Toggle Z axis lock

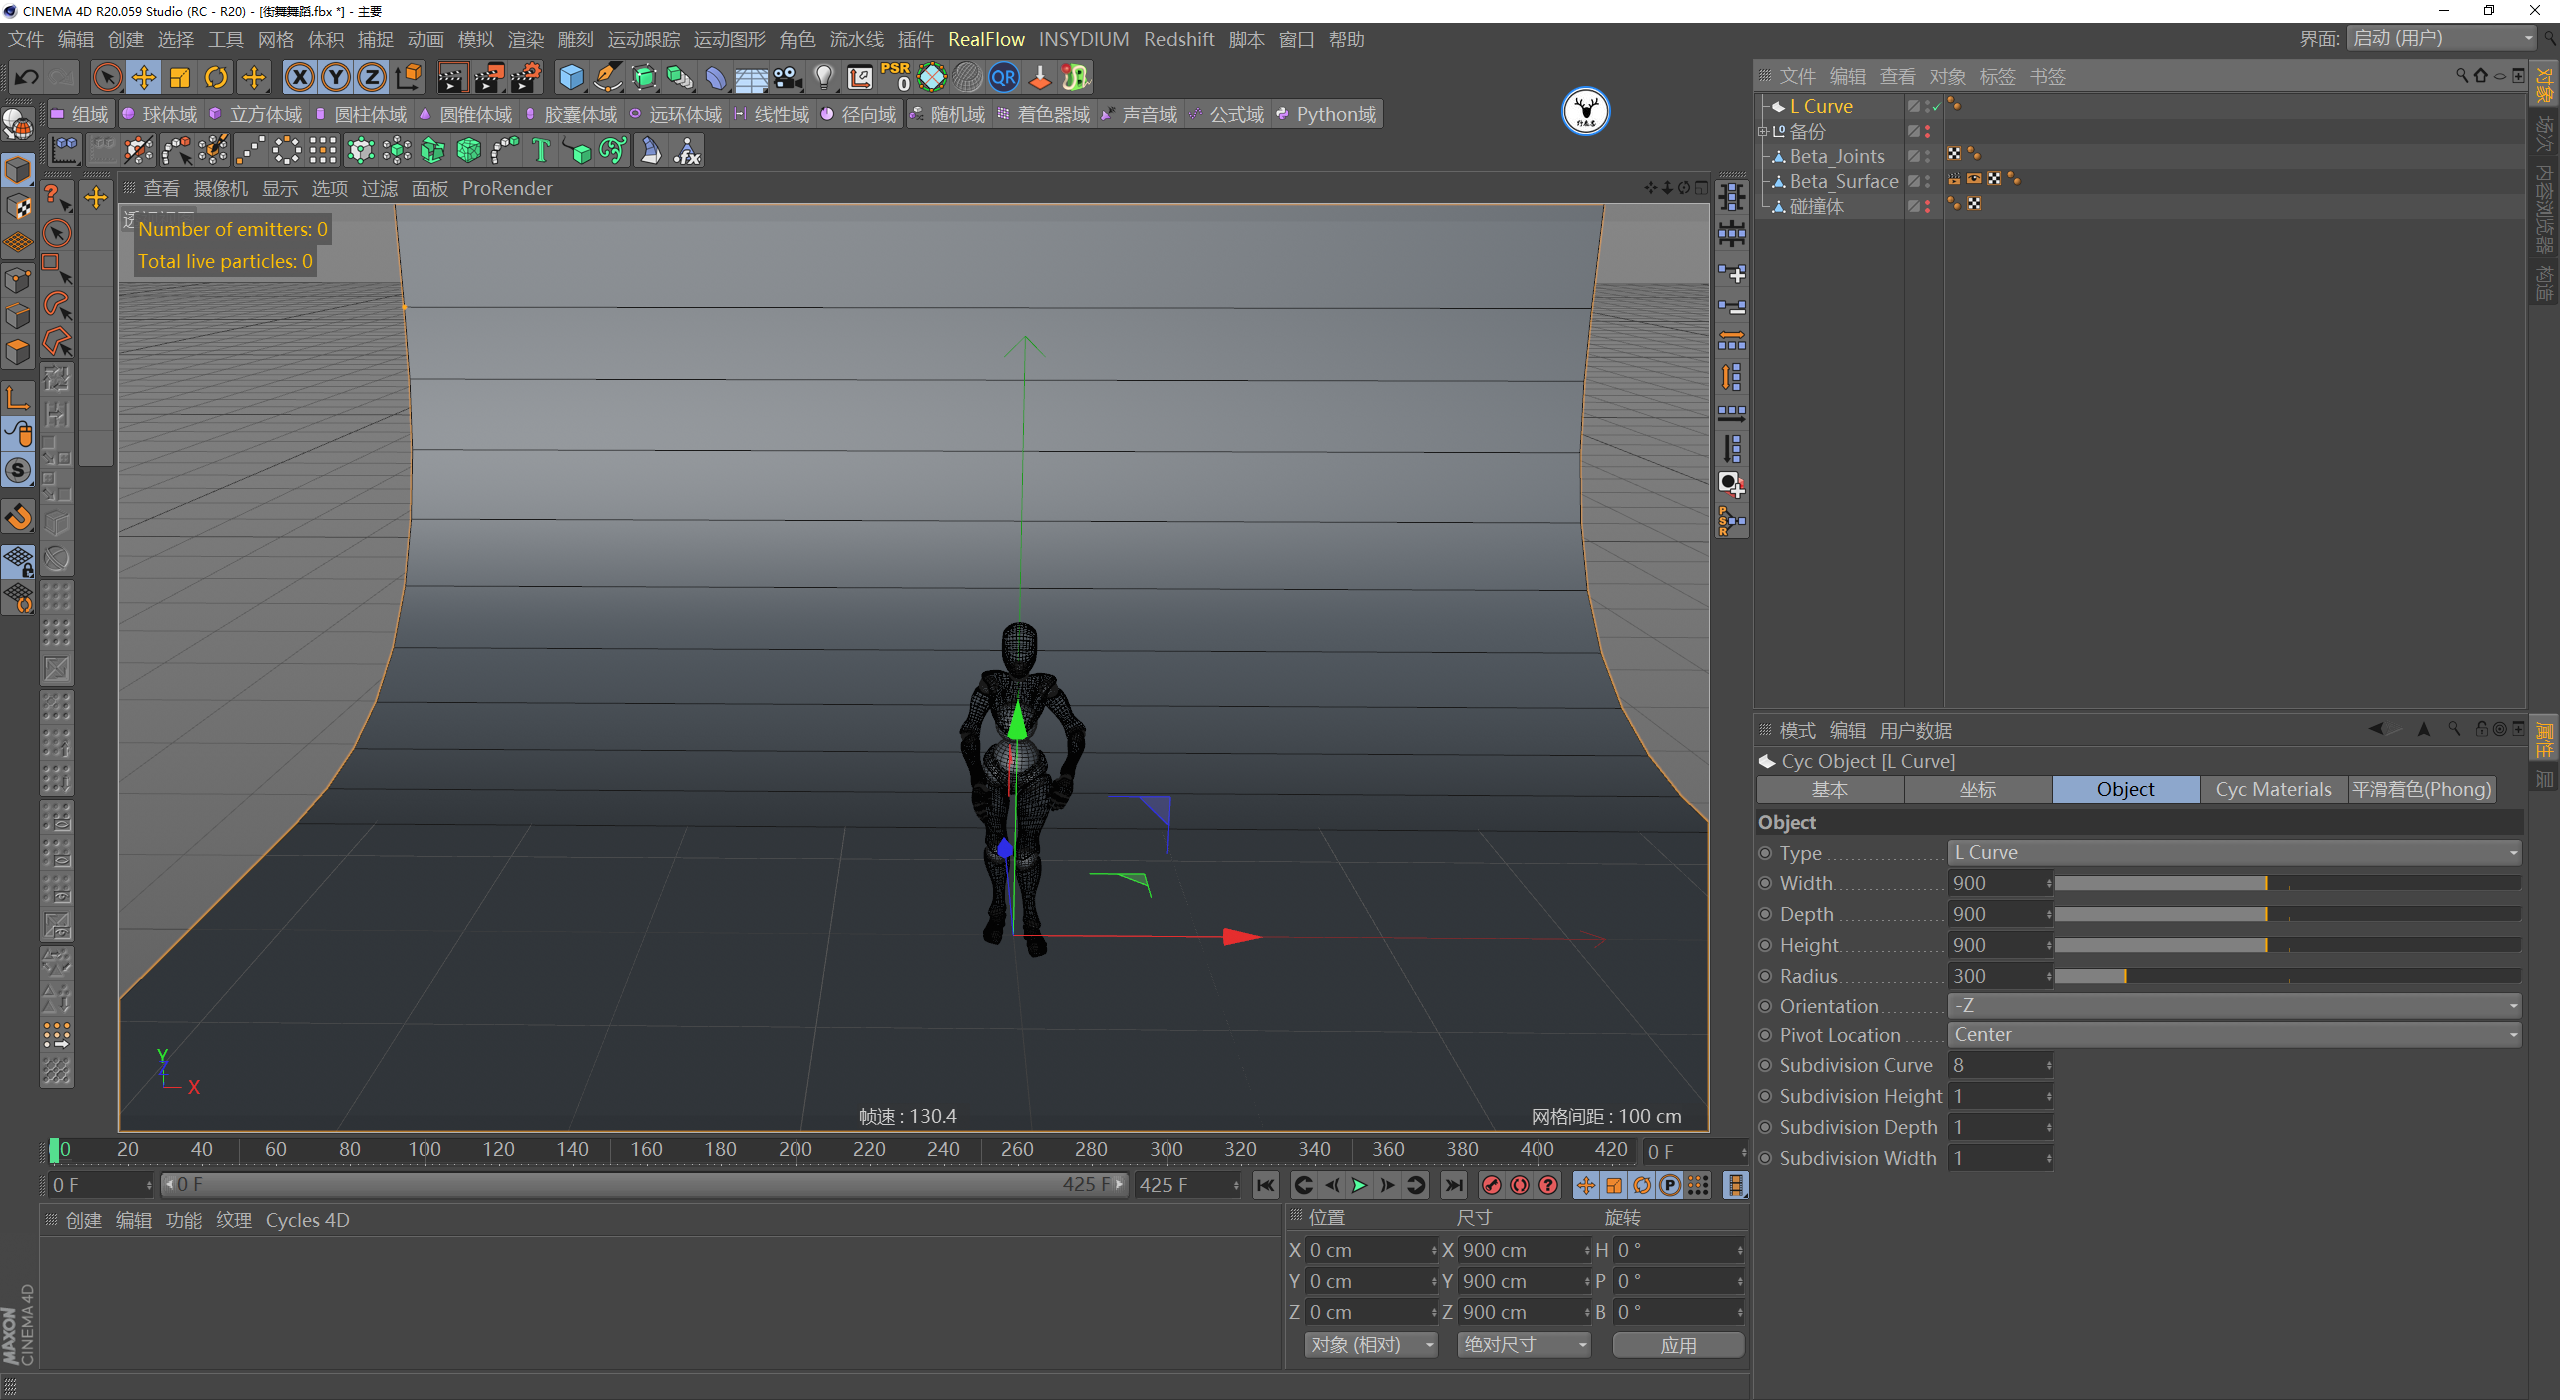(x=372, y=77)
